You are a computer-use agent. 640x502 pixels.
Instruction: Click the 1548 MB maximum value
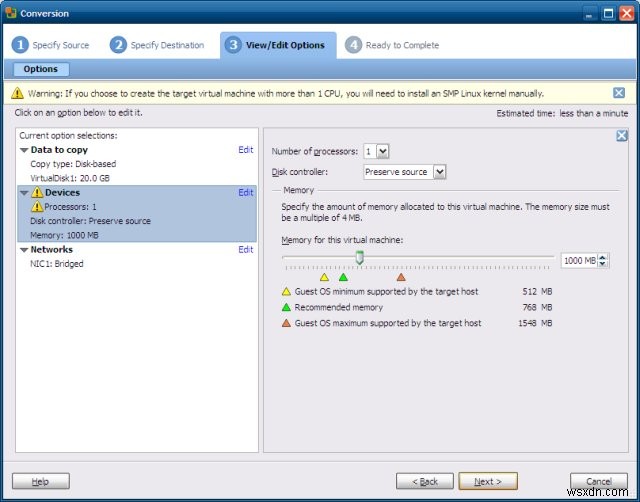click(535, 323)
